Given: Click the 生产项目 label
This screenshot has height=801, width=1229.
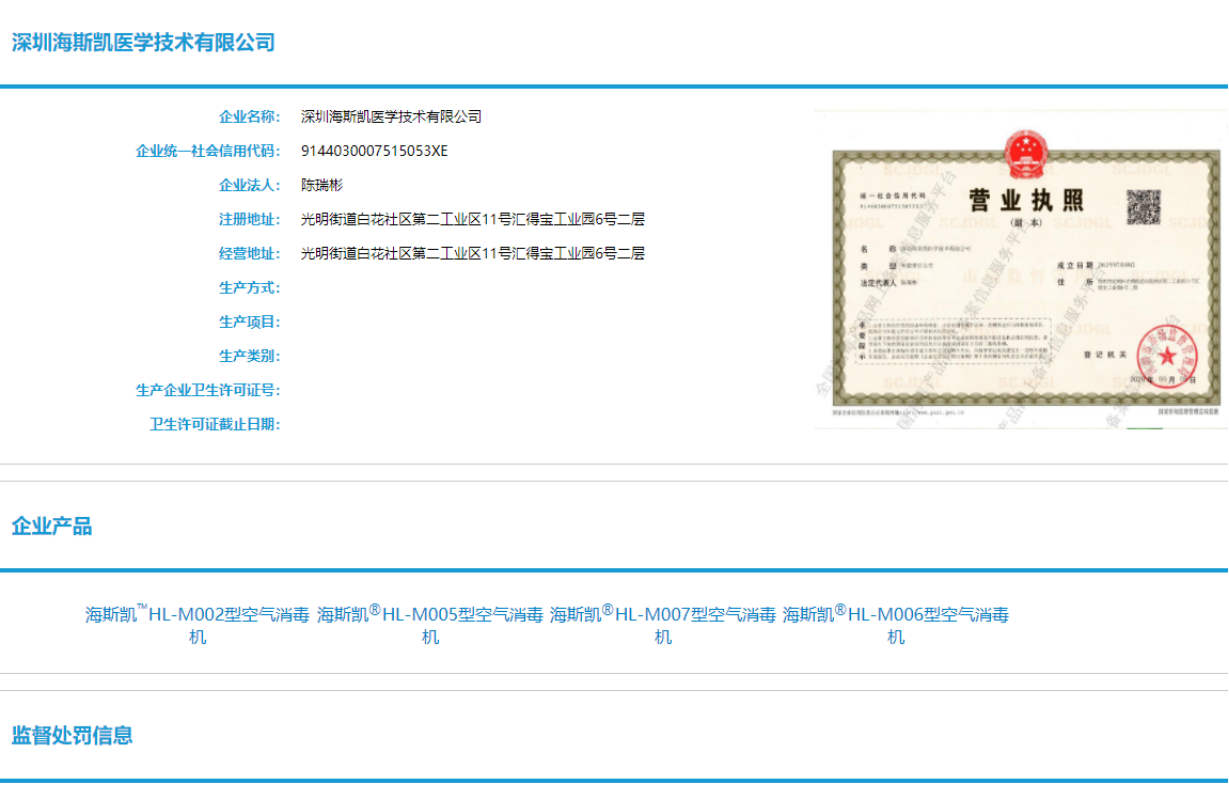Looking at the screenshot, I should click(x=250, y=321).
